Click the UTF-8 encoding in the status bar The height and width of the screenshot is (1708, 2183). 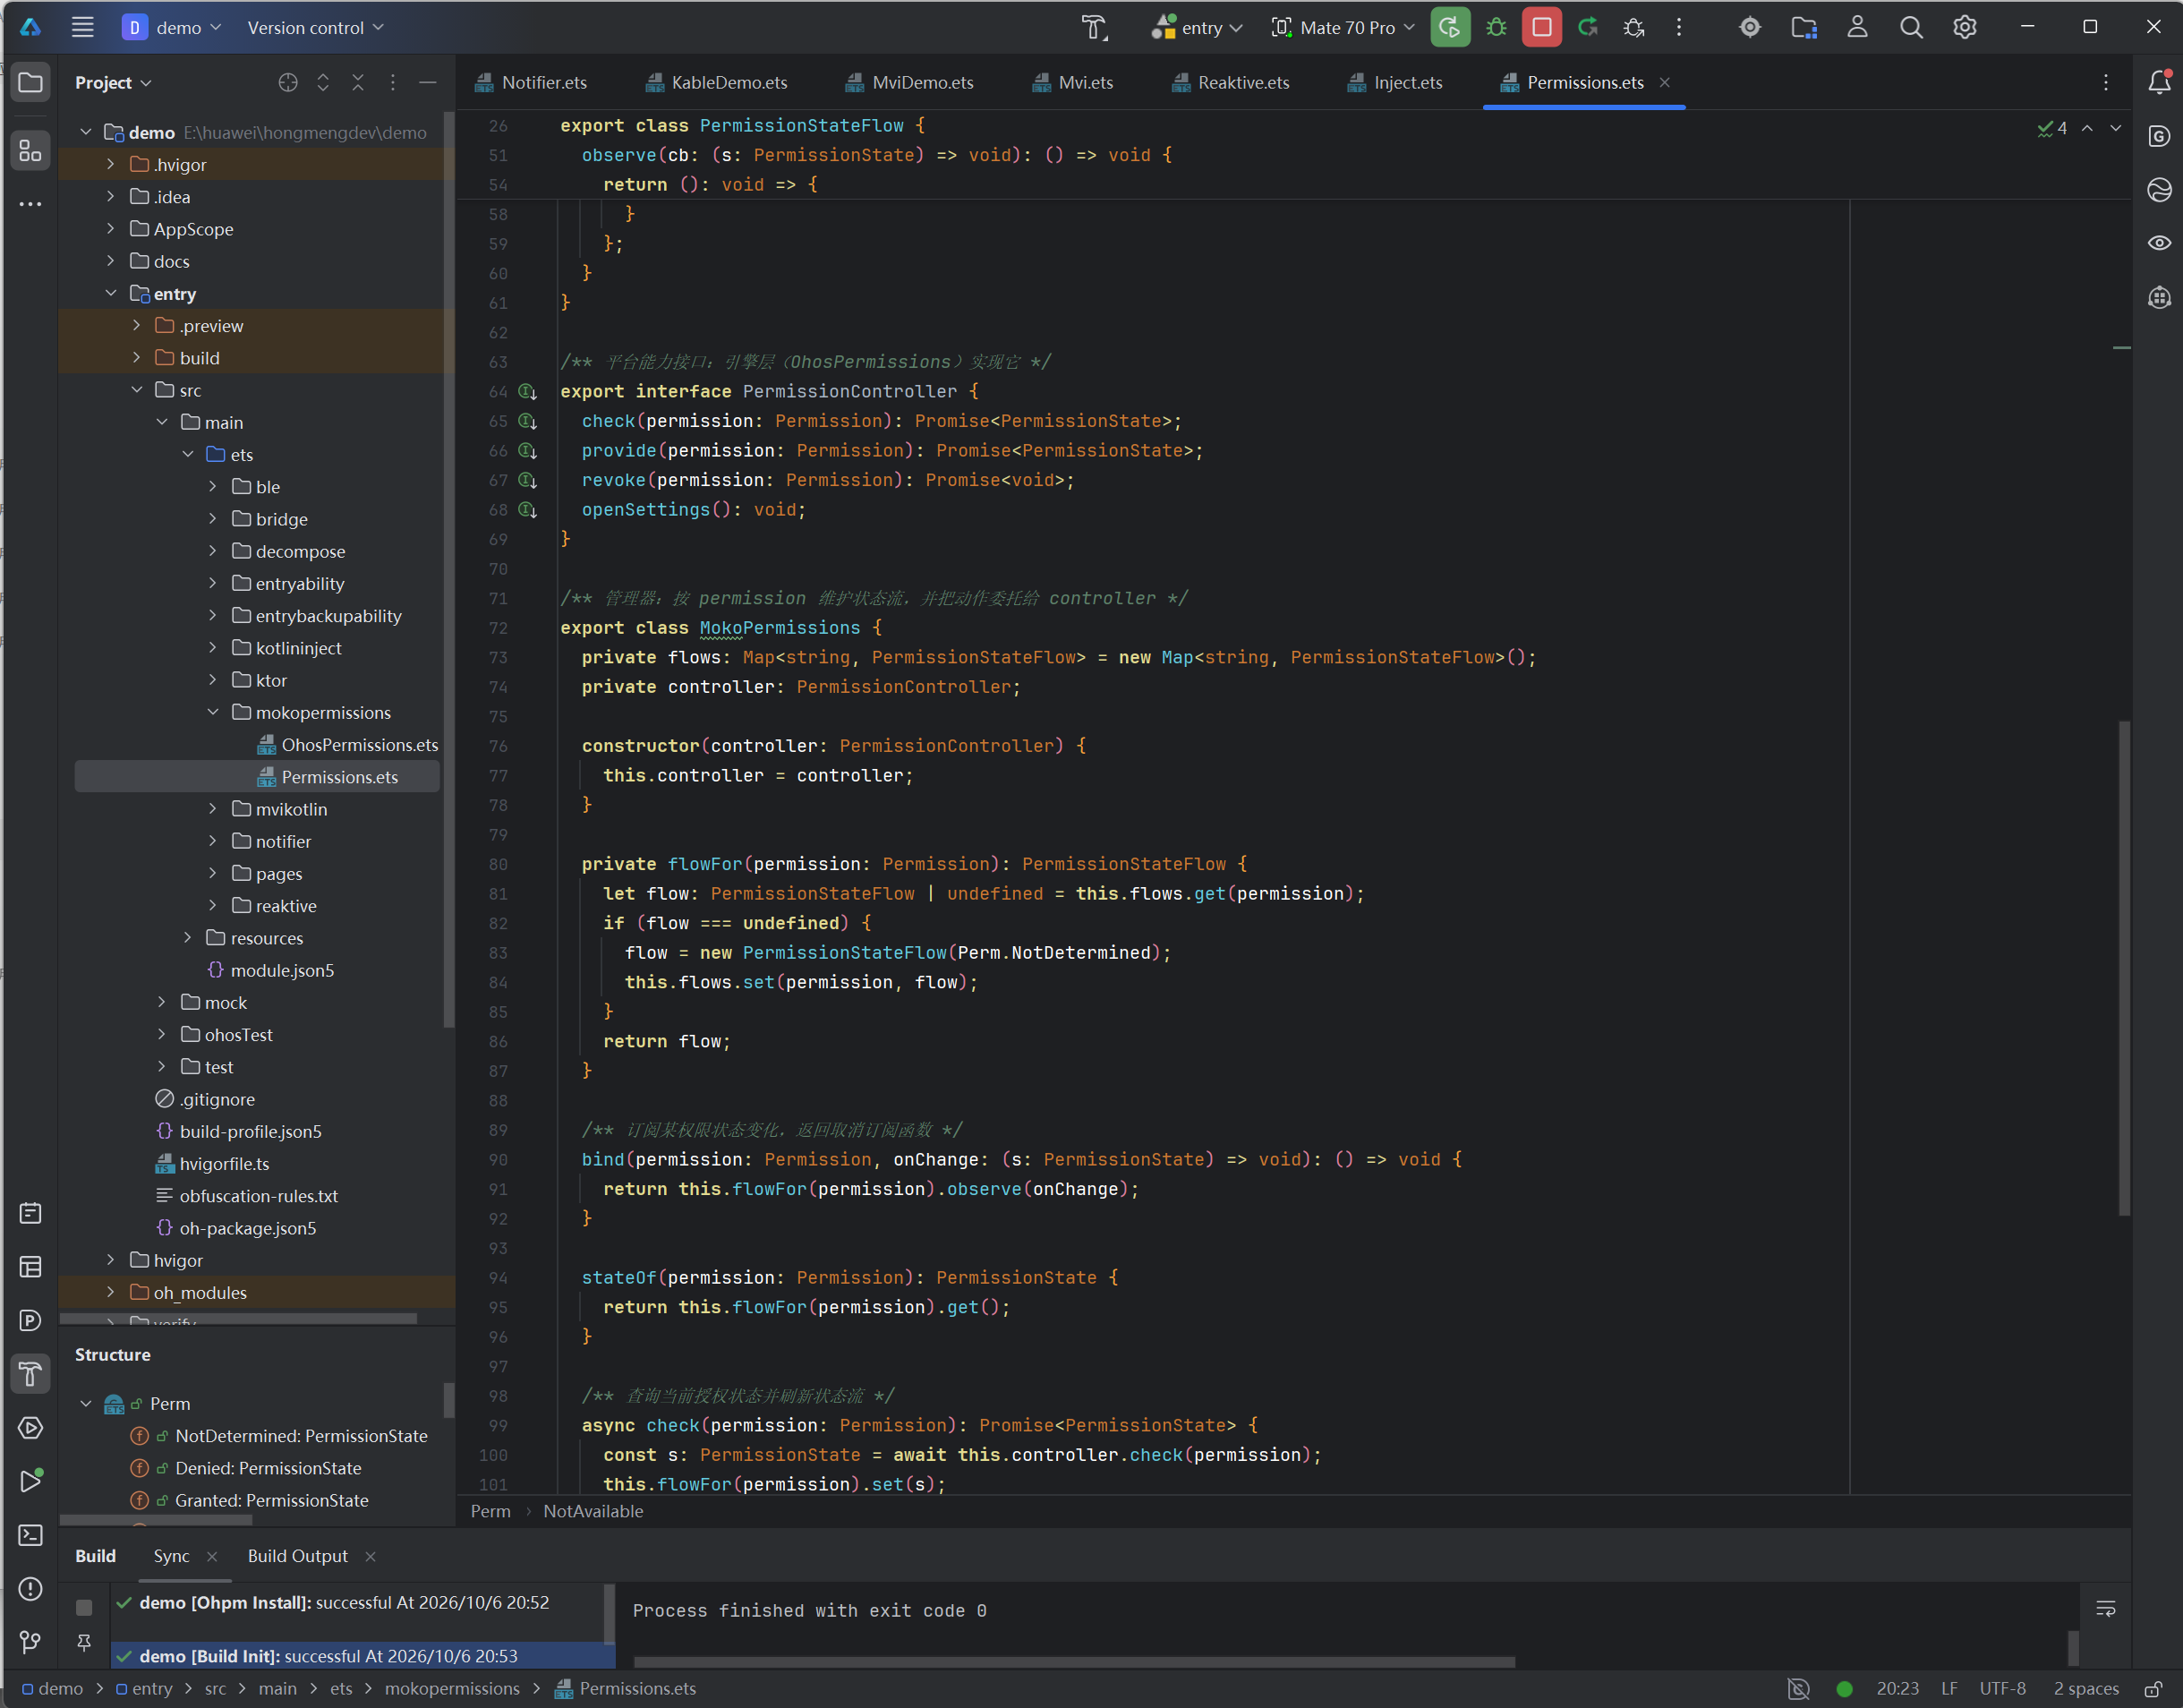coord(2002,1689)
